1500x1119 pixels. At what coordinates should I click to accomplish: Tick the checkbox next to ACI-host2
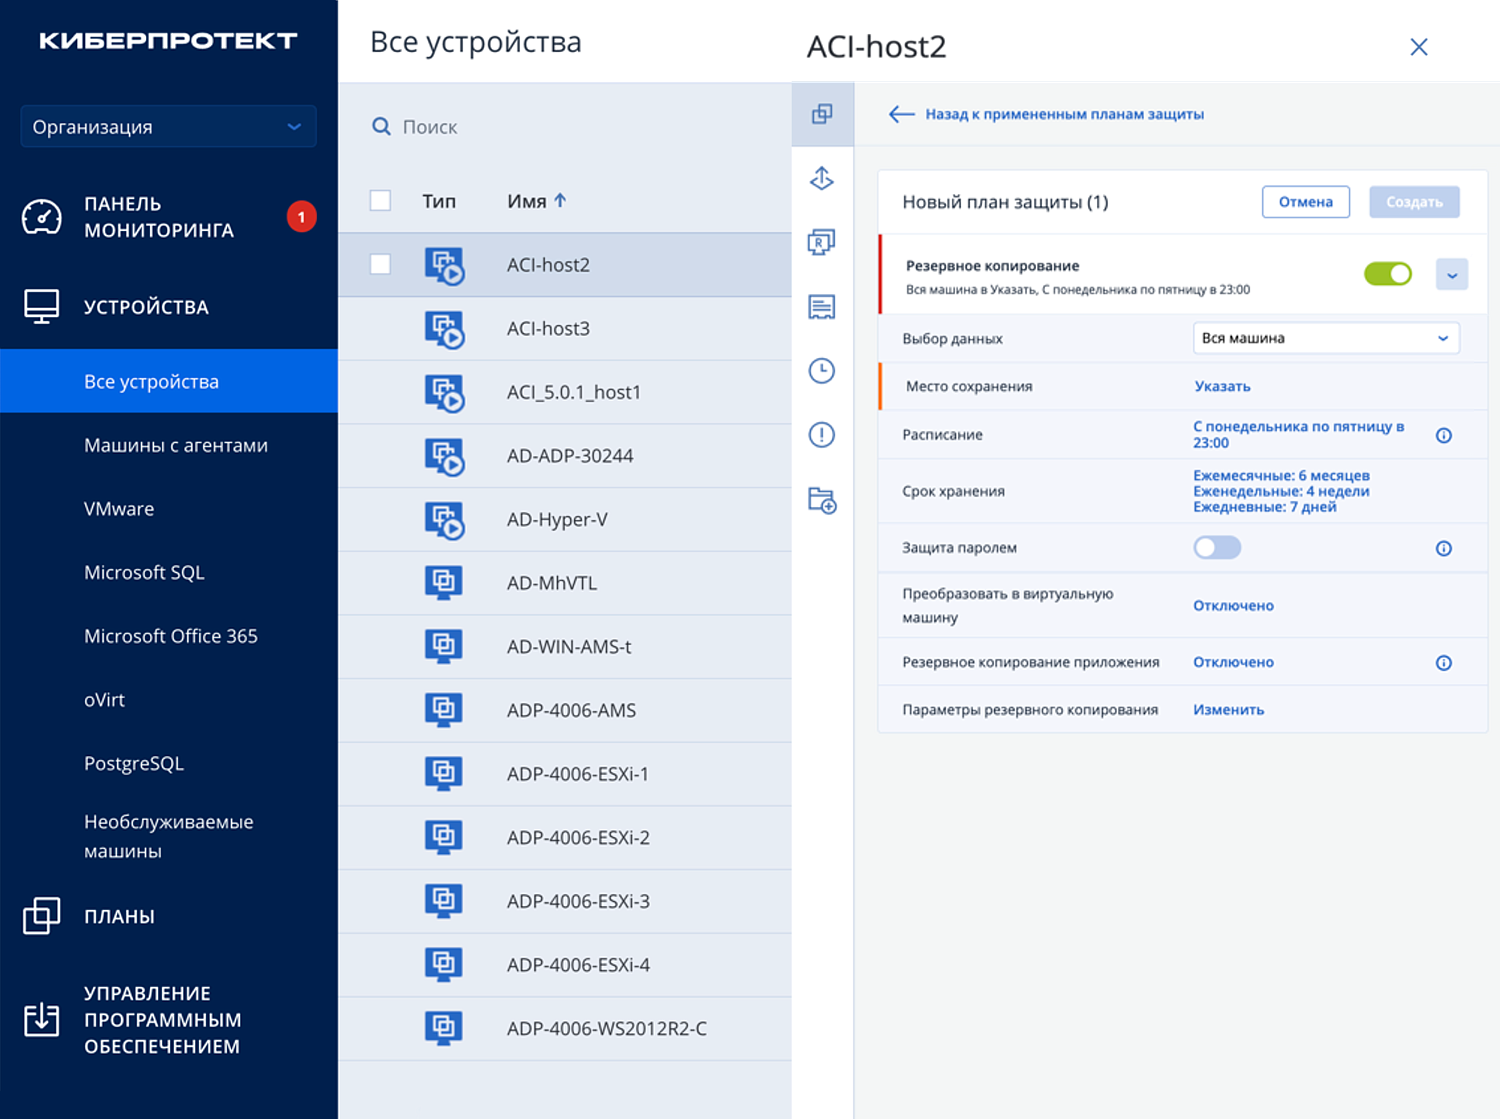(x=380, y=264)
